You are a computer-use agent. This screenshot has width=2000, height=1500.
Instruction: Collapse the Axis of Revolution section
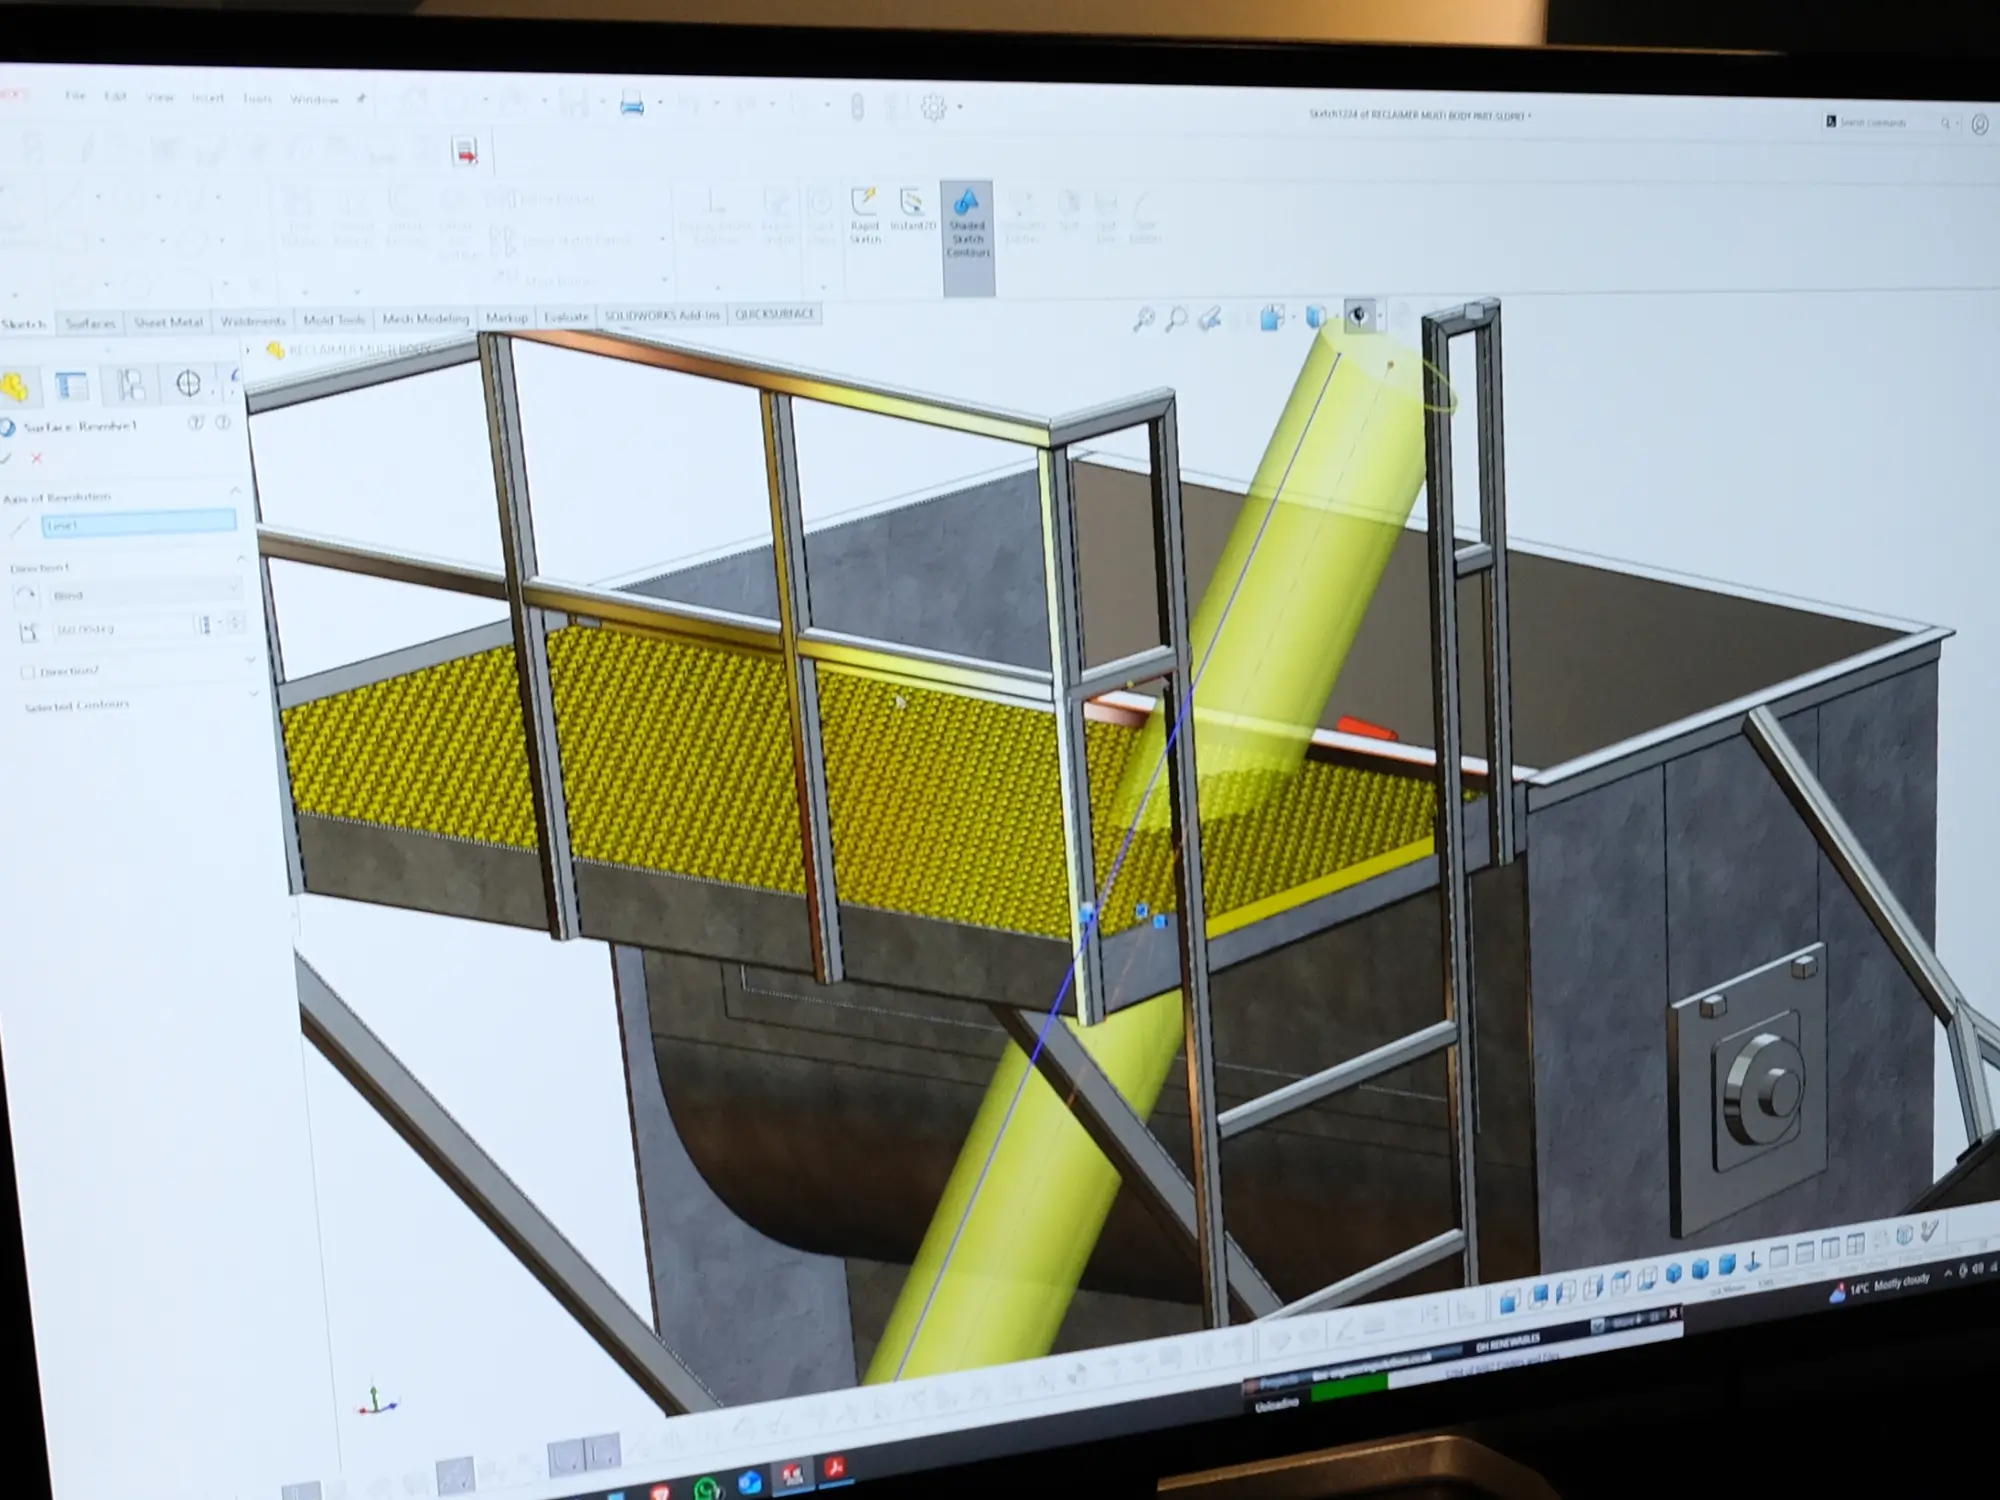coord(236,491)
